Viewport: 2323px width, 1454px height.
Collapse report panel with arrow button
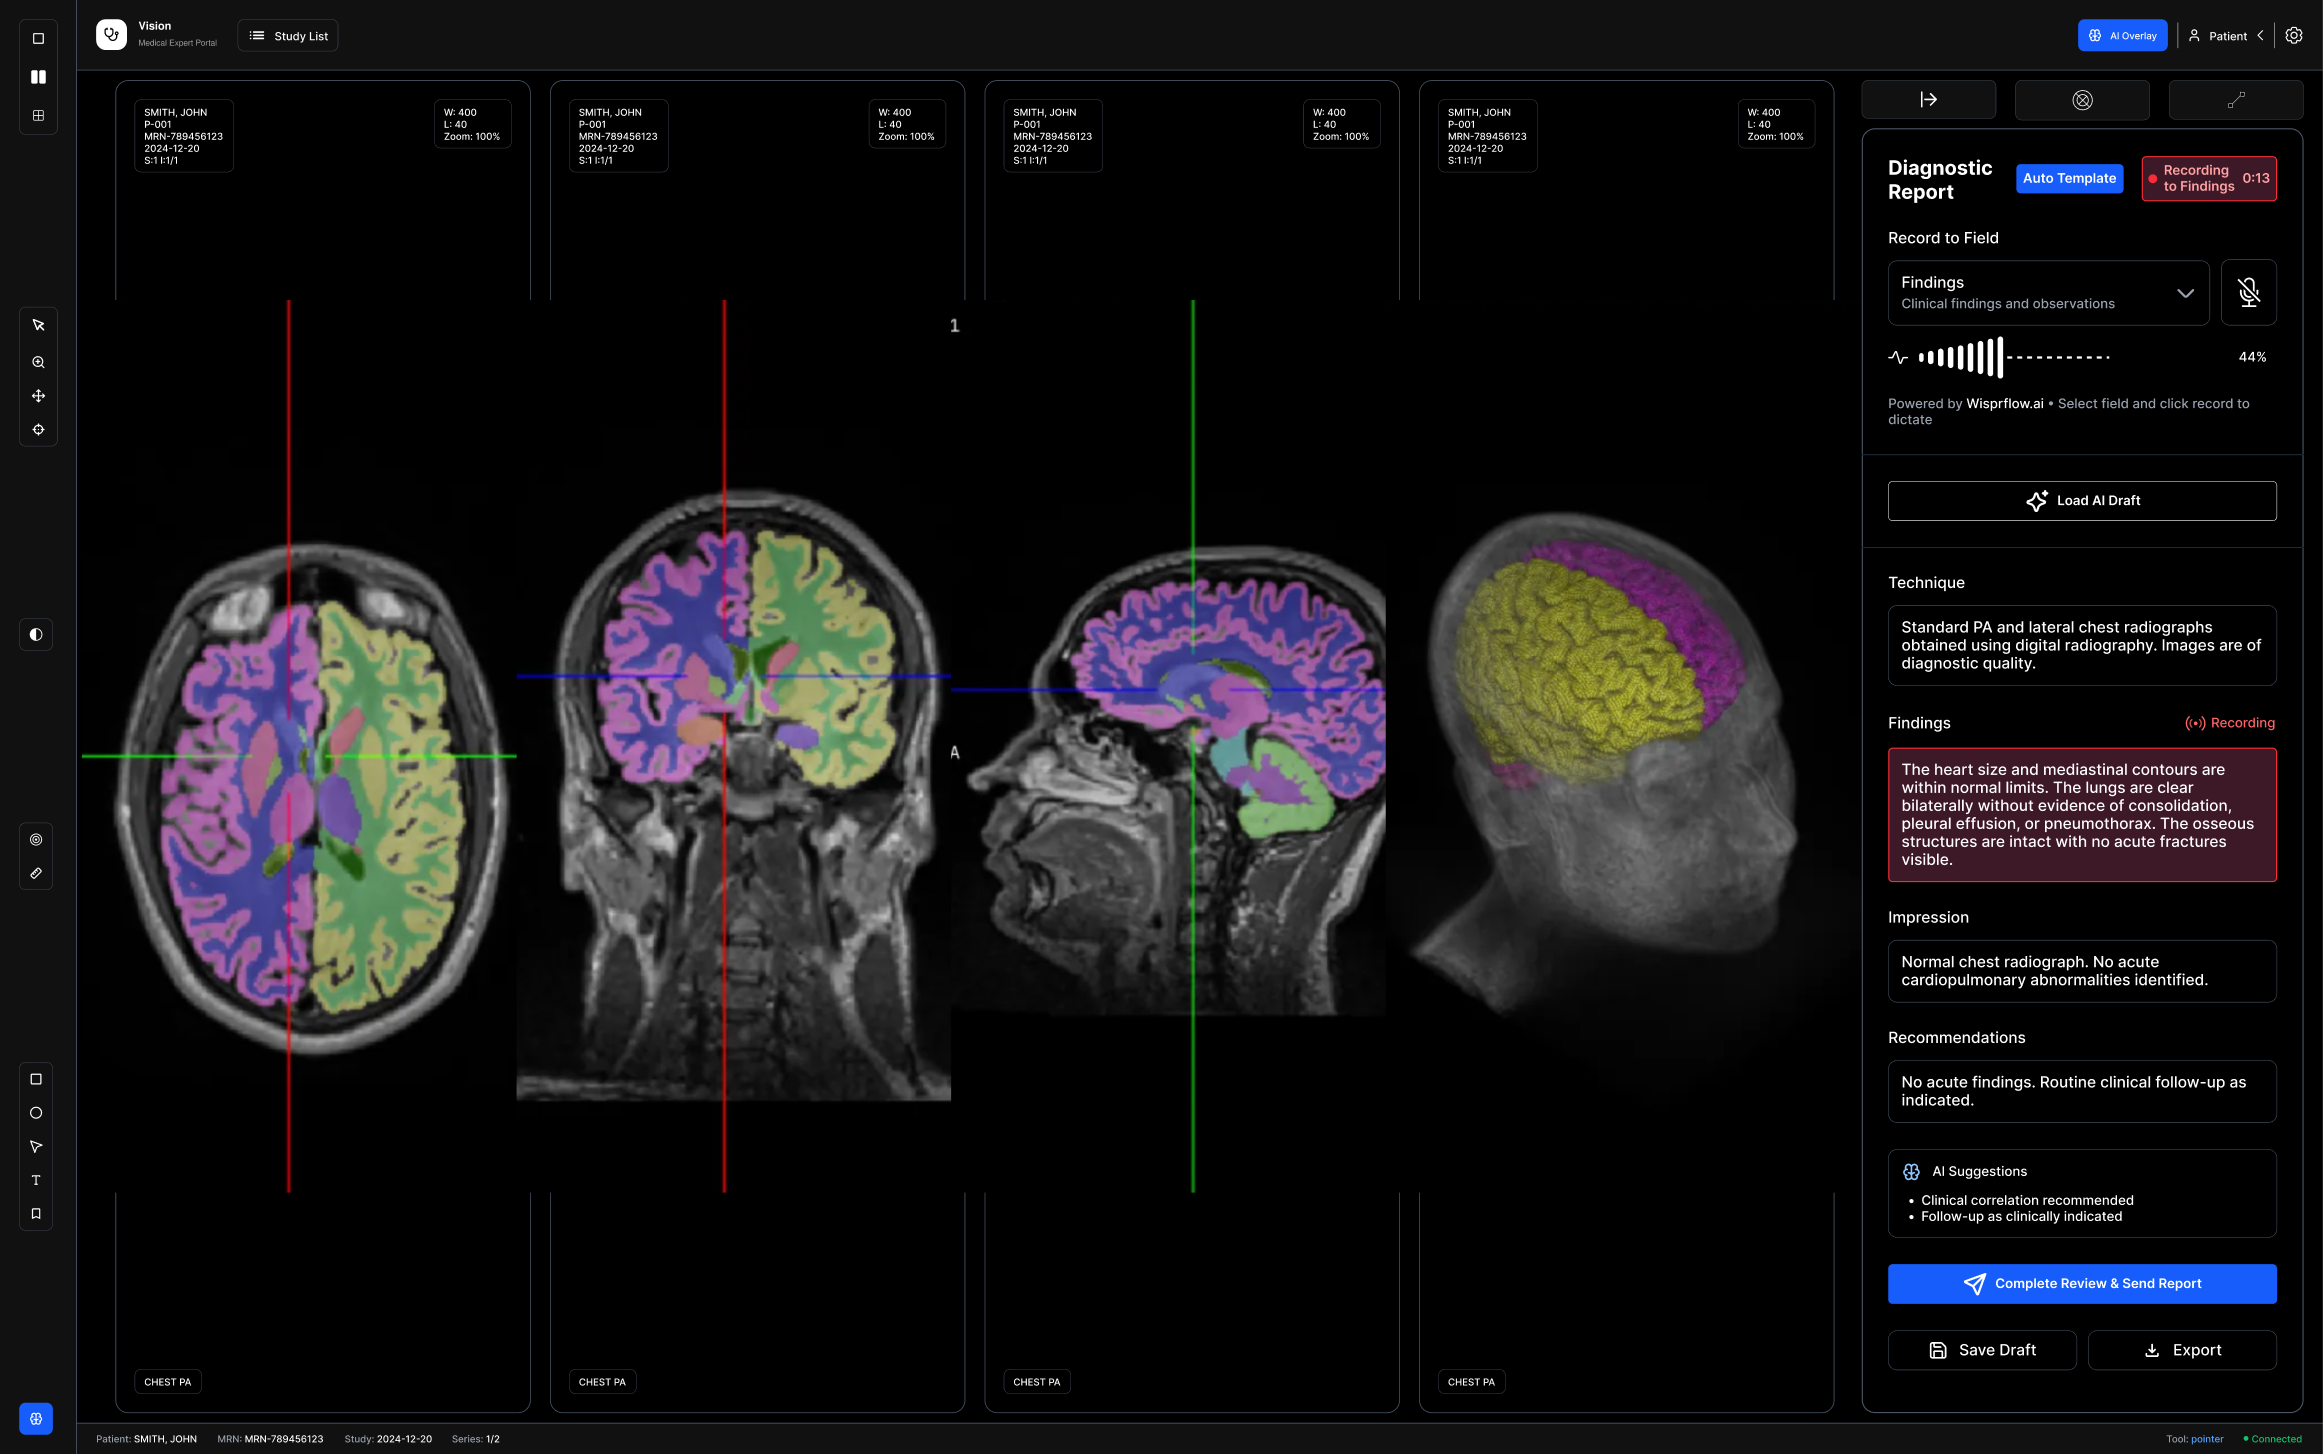point(1928,100)
